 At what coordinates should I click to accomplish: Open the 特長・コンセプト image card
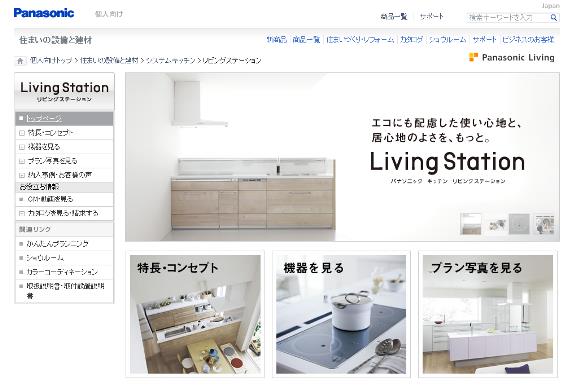tap(195, 314)
